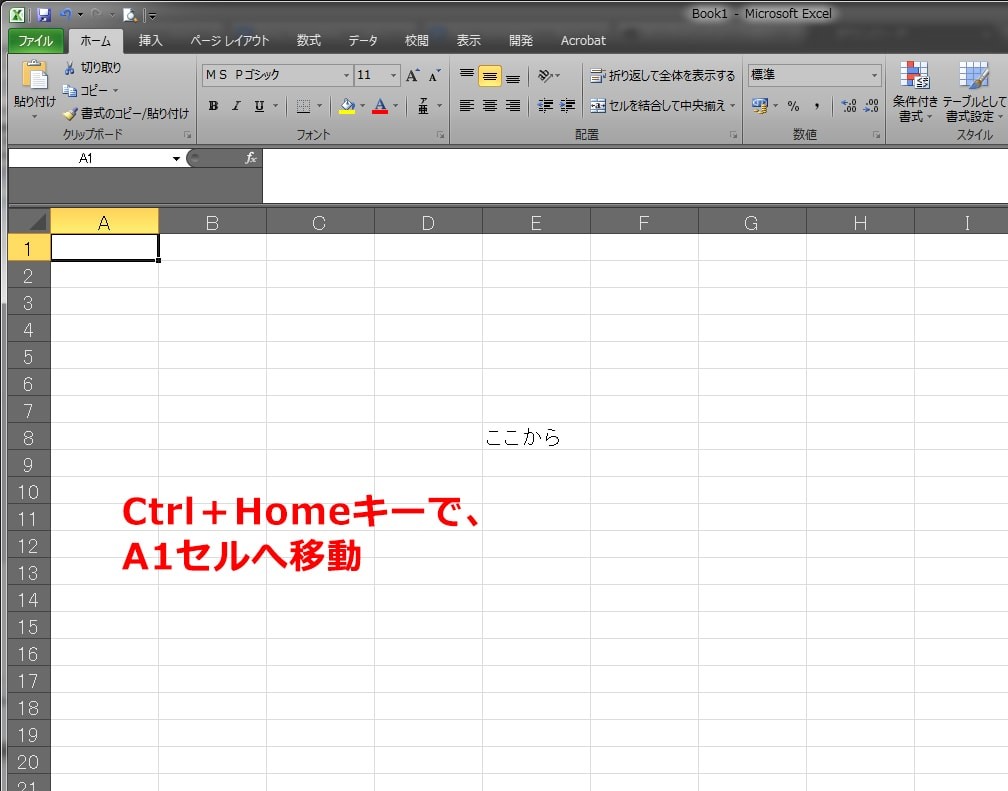Image resolution: width=1008 pixels, height=791 pixels.
Task: Open the font size dropdown
Action: pos(392,74)
